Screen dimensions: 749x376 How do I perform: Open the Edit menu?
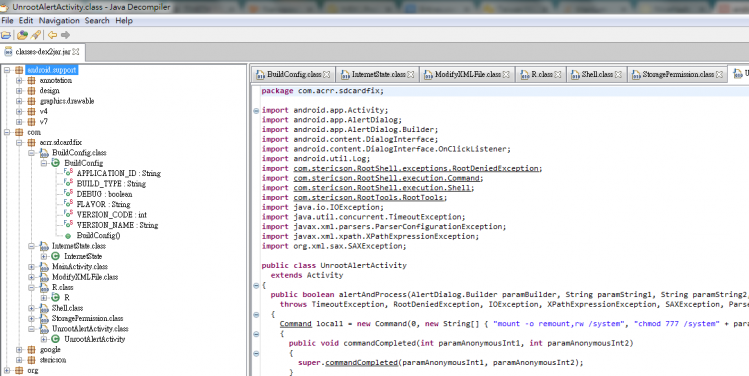coord(26,21)
